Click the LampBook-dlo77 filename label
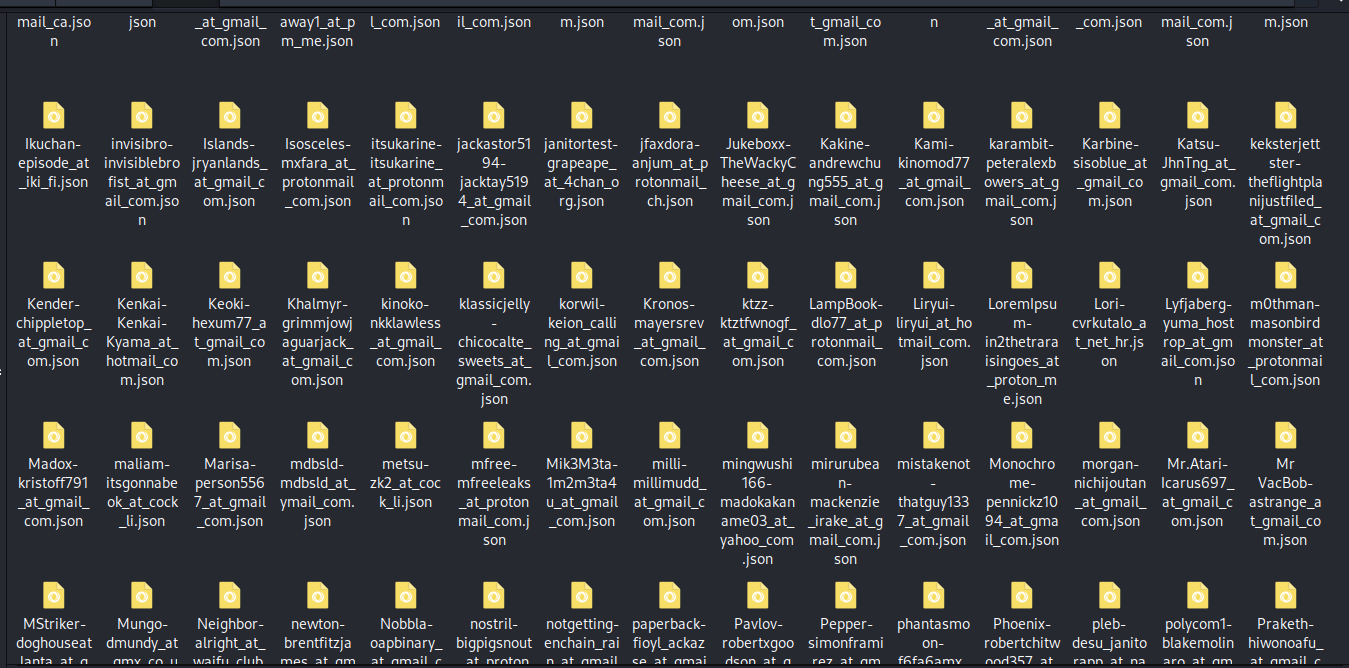Image resolution: width=1349 pixels, height=668 pixels. pyautogui.click(x=846, y=332)
